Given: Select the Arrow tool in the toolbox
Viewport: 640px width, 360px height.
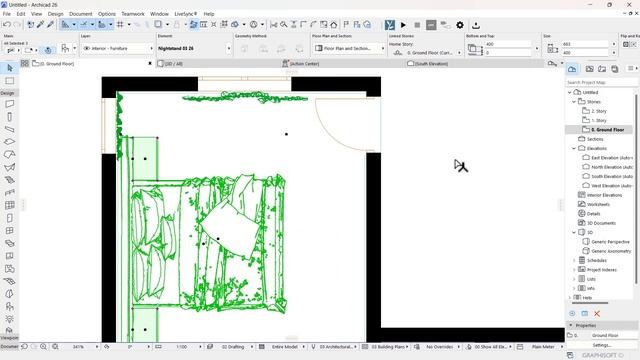Looking at the screenshot, I should pos(10,68).
